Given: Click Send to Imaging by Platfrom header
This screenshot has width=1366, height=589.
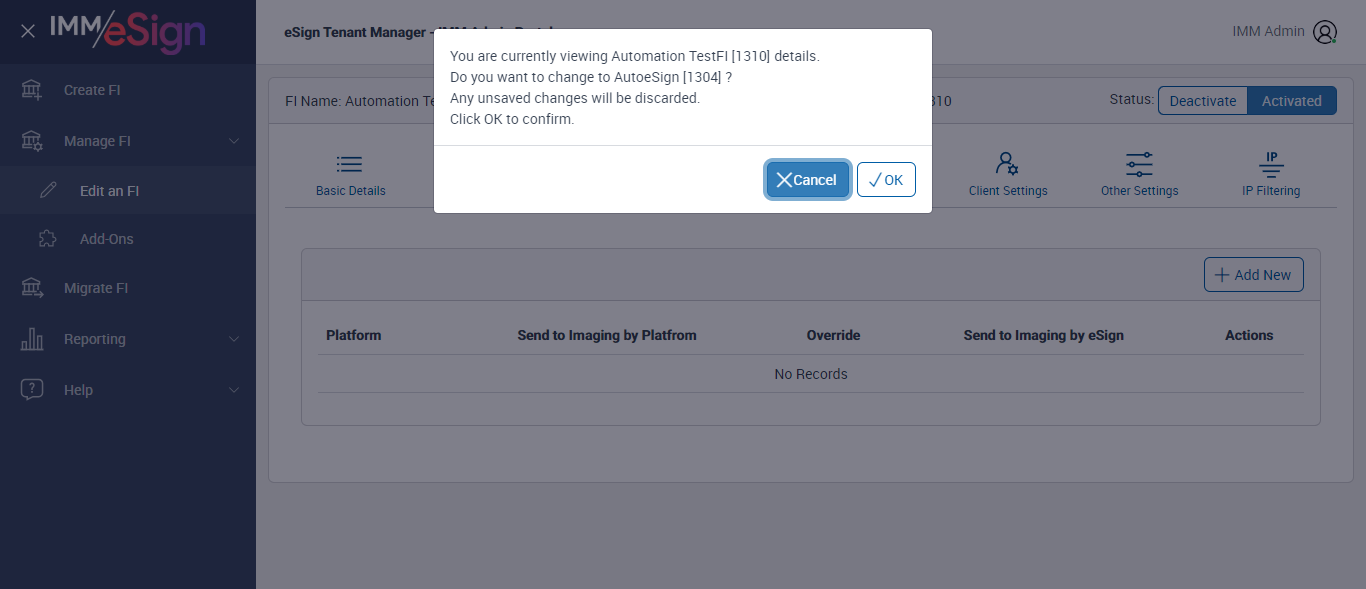Looking at the screenshot, I should pyautogui.click(x=607, y=335).
